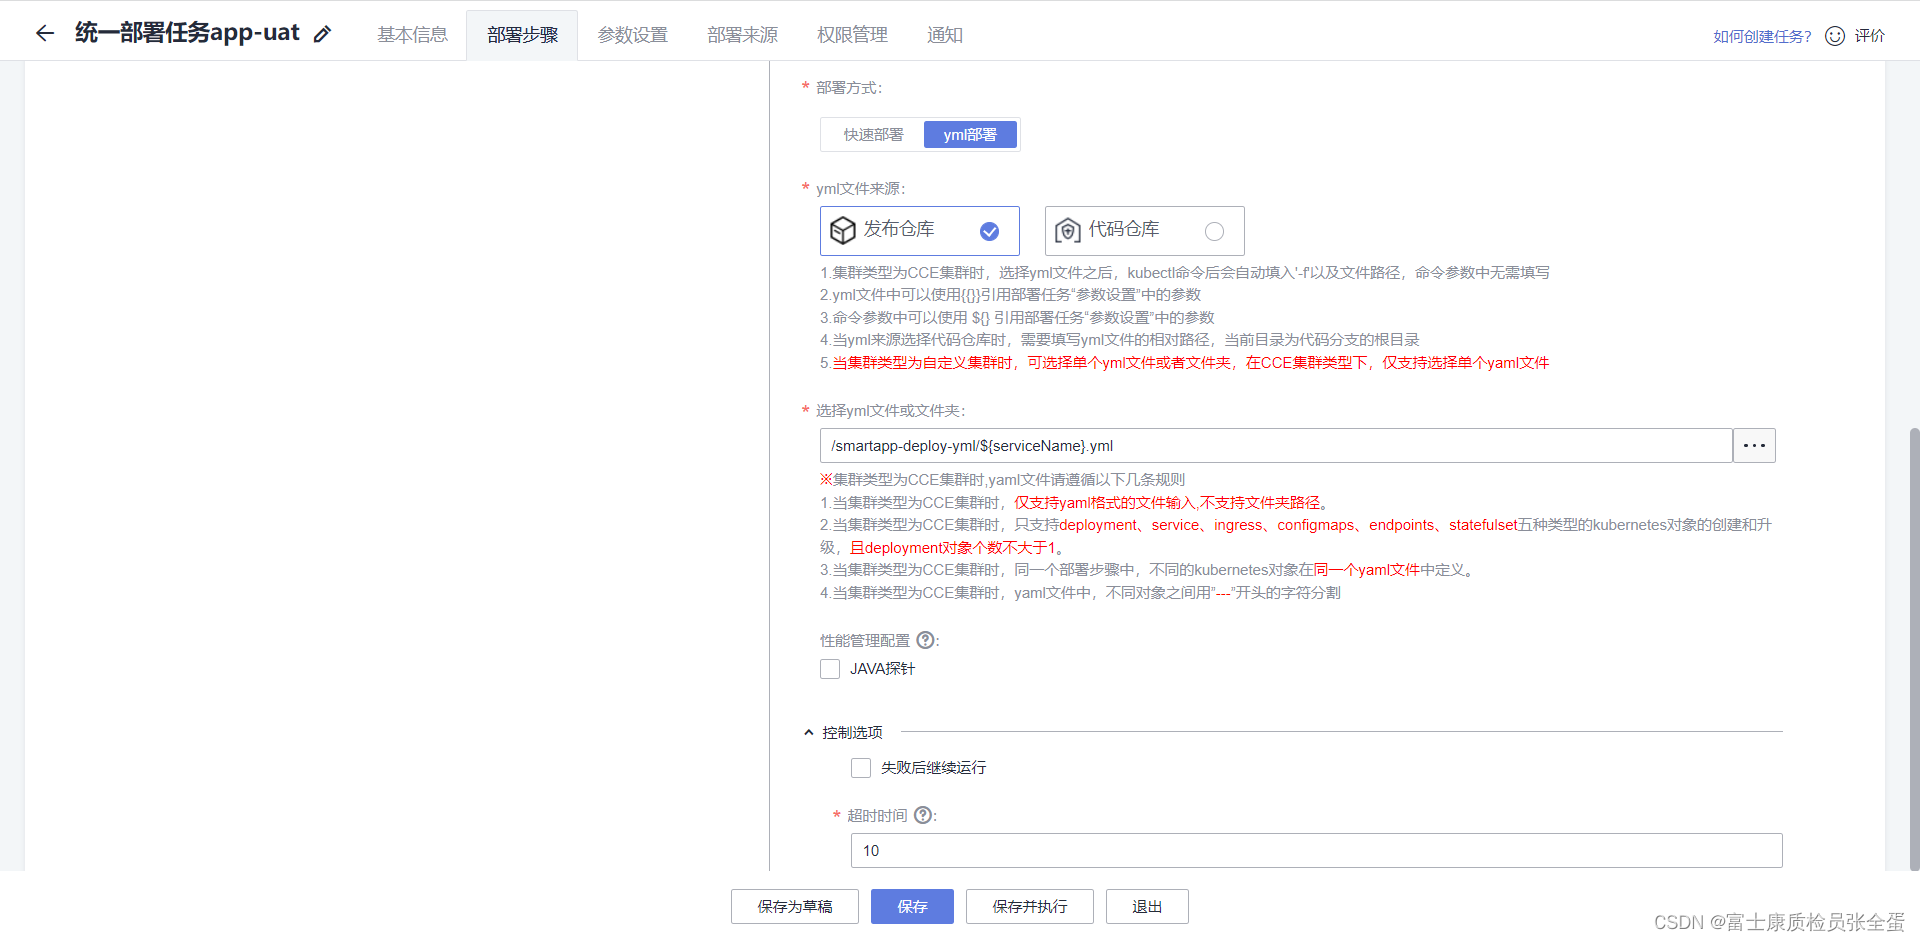Click the note mentioning kubectl命令

tap(1185, 273)
